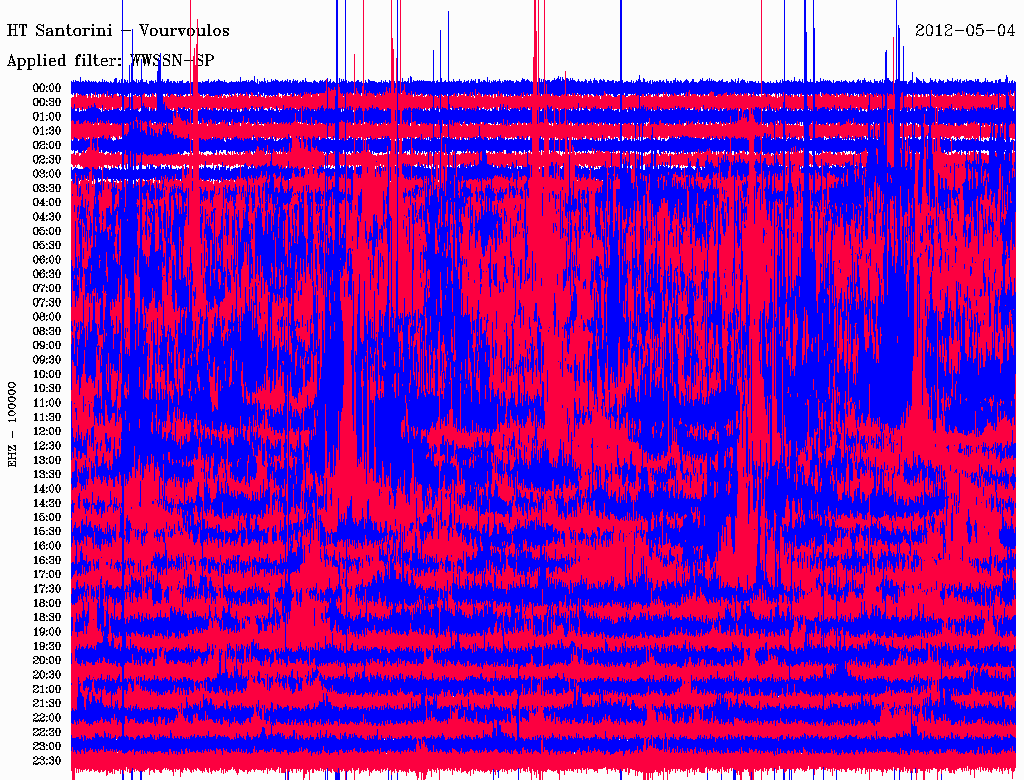Viewport: 1024px width, 780px height.
Task: Select the 11:30 time label
Action: click(47, 417)
